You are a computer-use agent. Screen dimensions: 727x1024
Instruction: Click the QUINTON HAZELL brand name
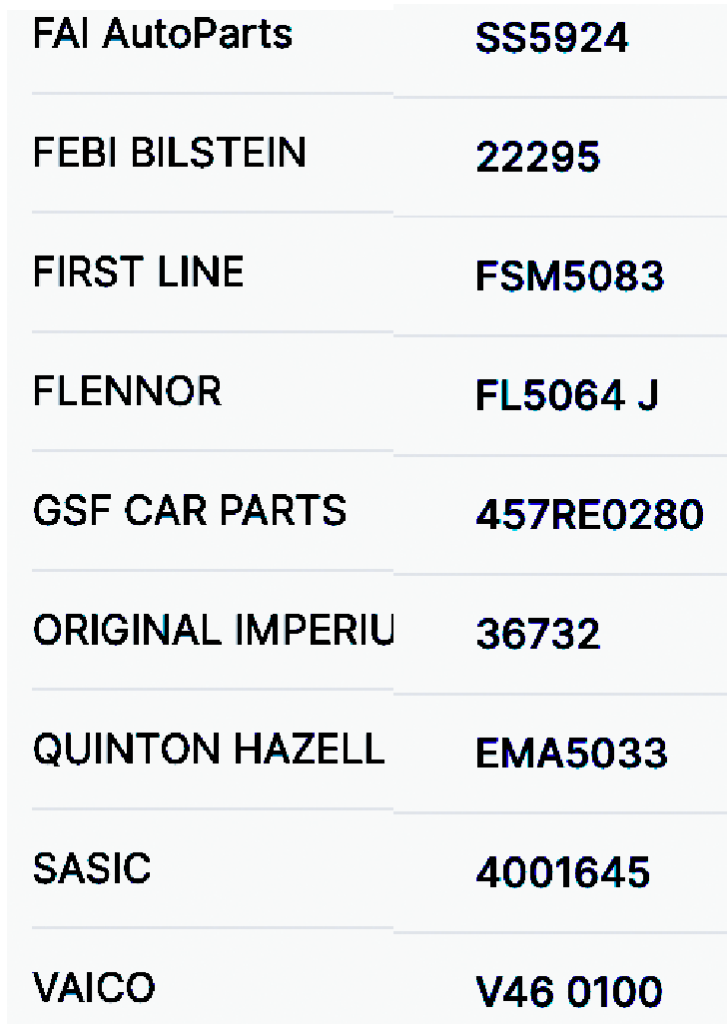tap(209, 749)
